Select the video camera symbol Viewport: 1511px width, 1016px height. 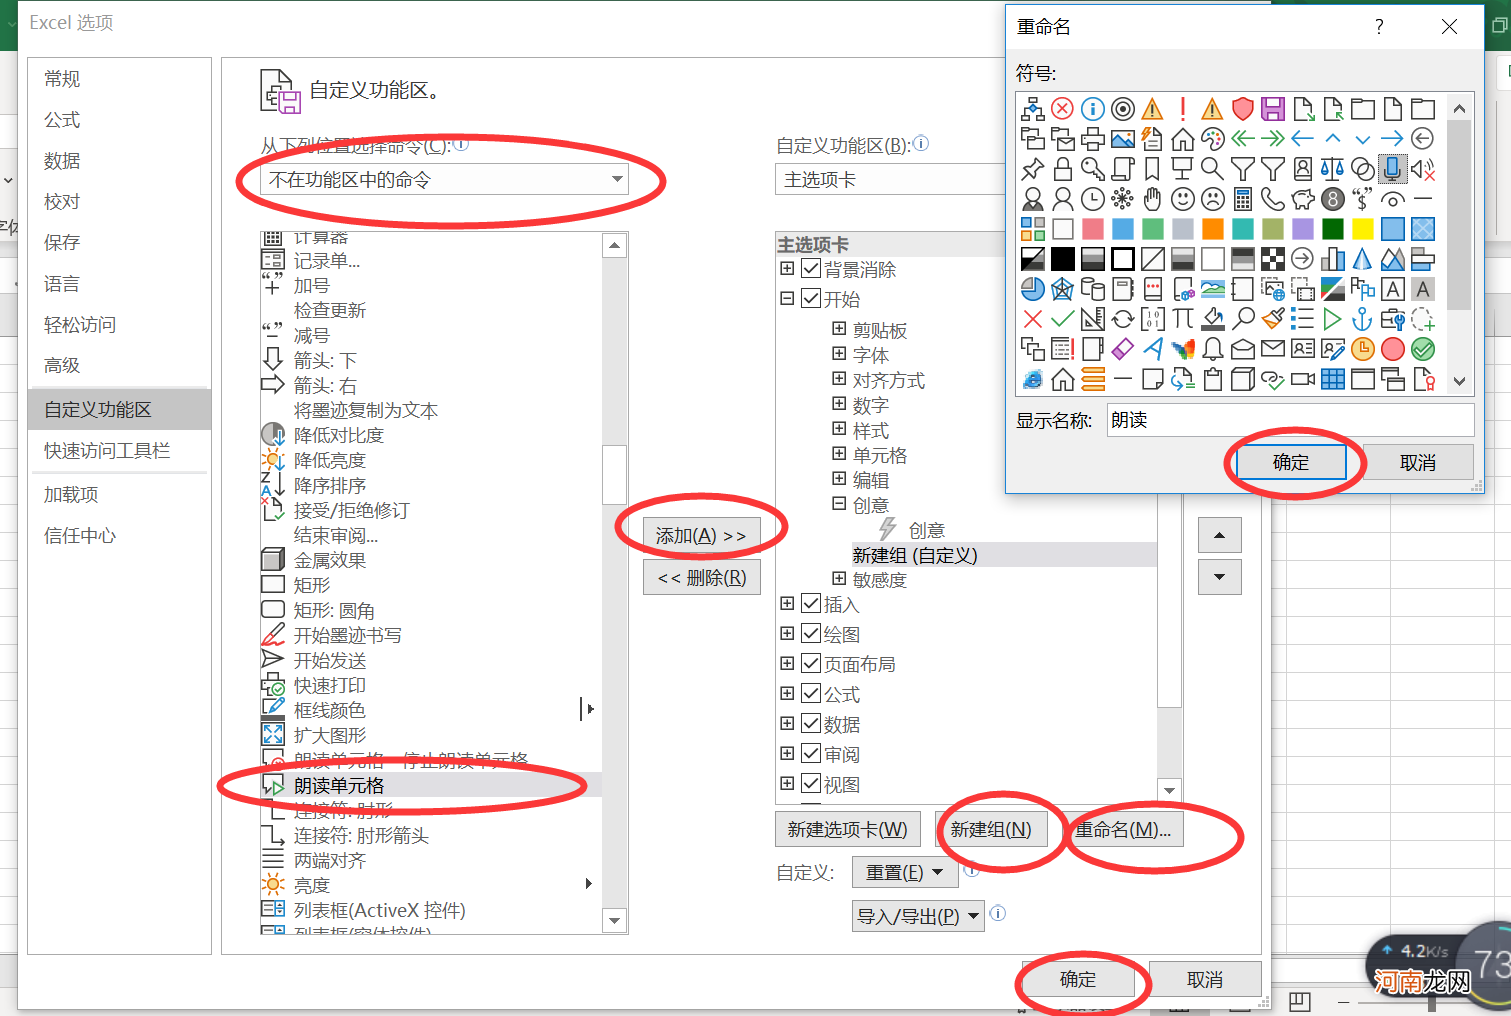(x=1302, y=379)
